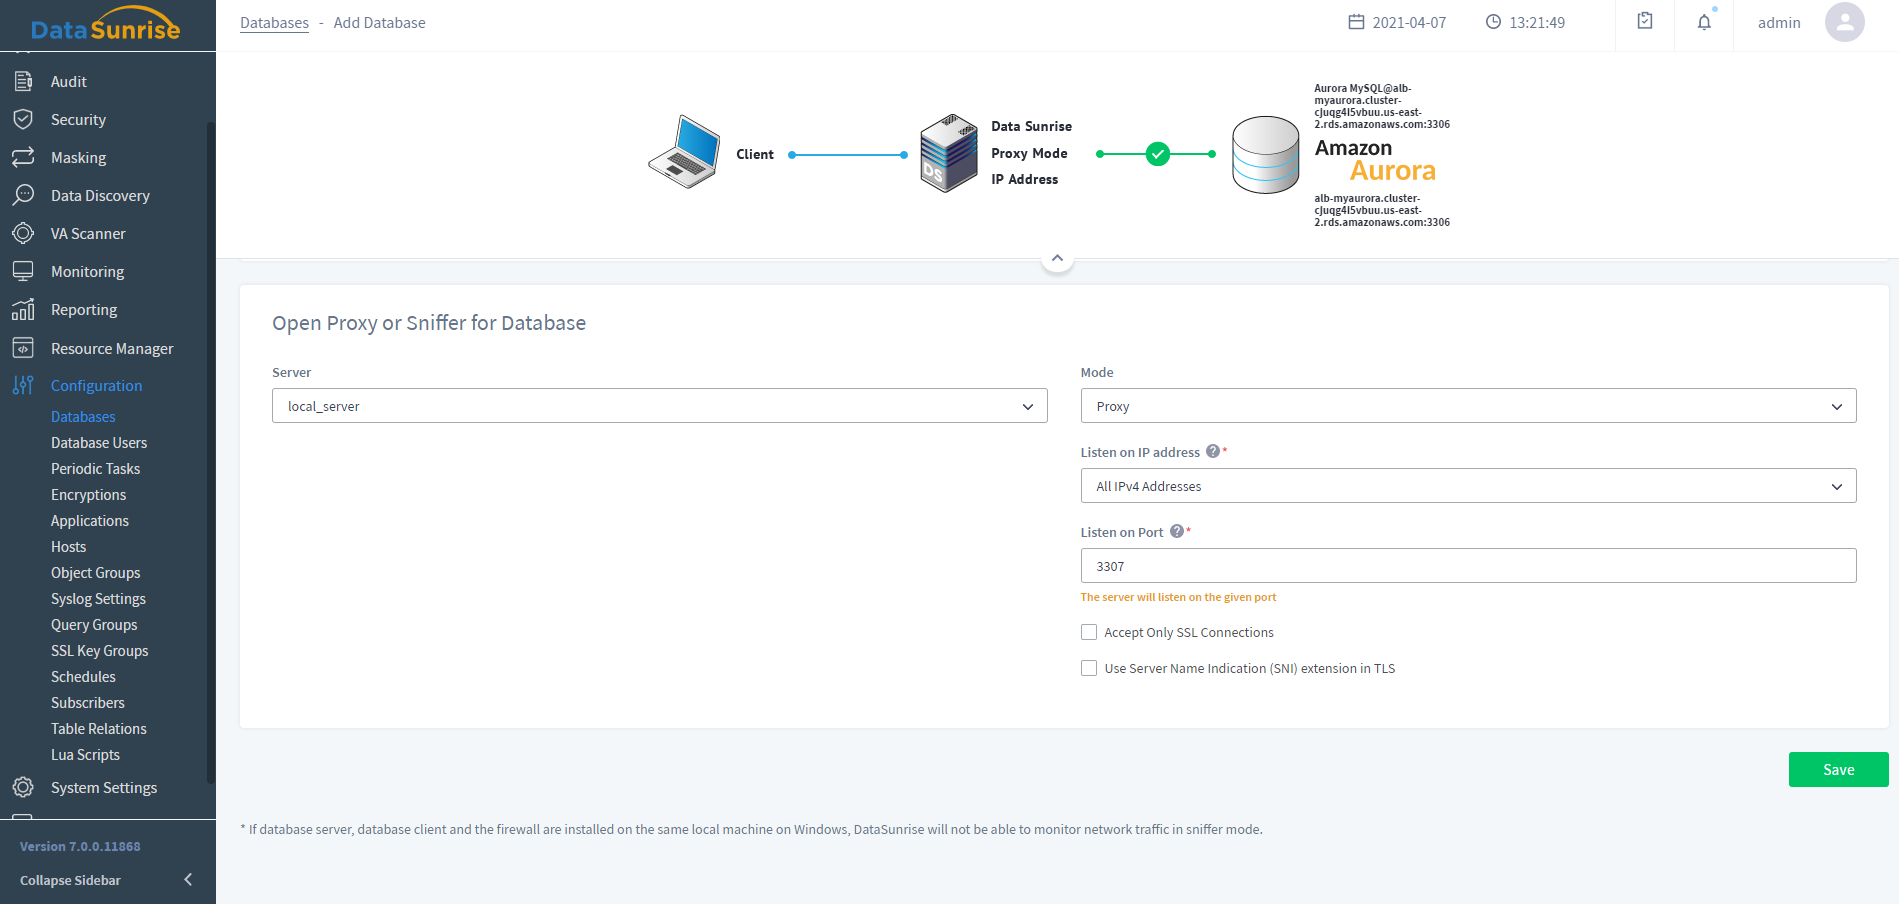This screenshot has width=1899, height=904.
Task: Click help icon beside Listen on IP address
Action: [1213, 451]
